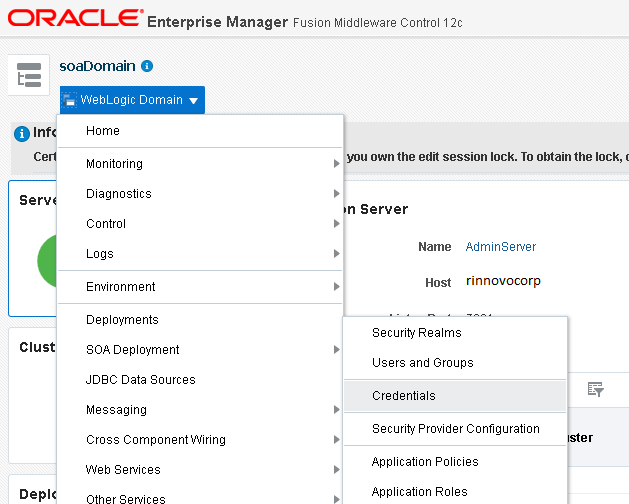The height and width of the screenshot is (504, 629).
Task: Open the AdminServer link
Action: 501,246
